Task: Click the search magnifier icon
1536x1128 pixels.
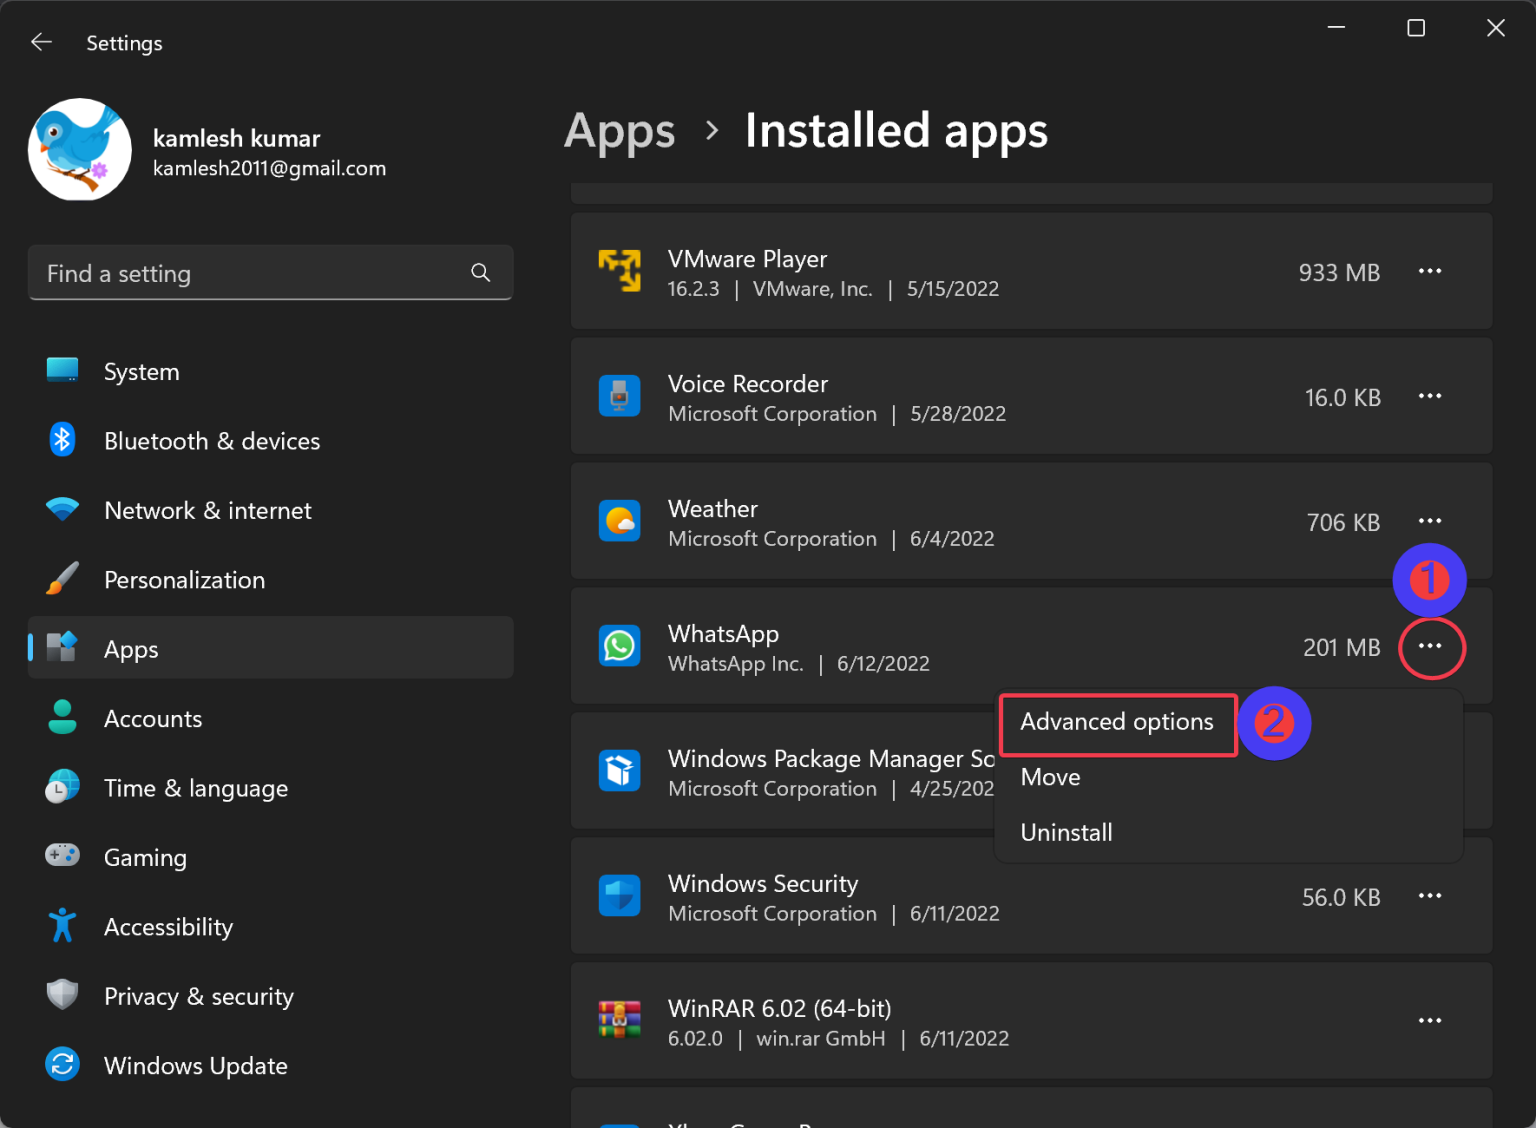Action: tap(480, 273)
